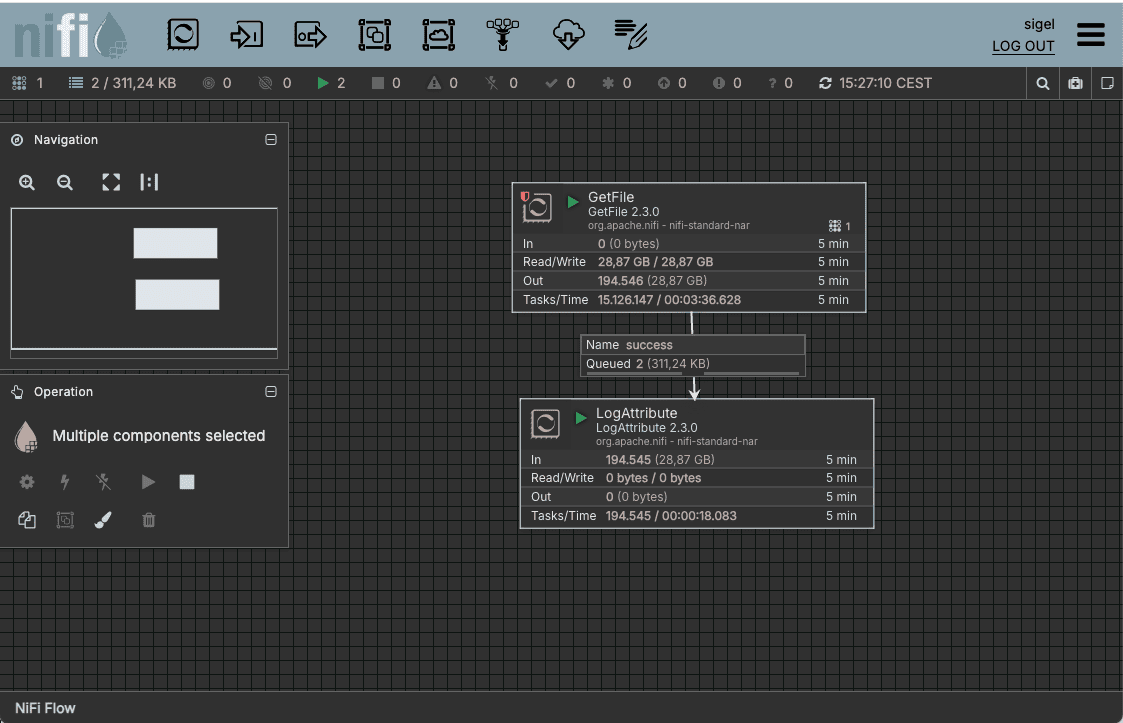Stop the selected components in Operation panel
Screen dimensions: 1123x723
point(186,482)
